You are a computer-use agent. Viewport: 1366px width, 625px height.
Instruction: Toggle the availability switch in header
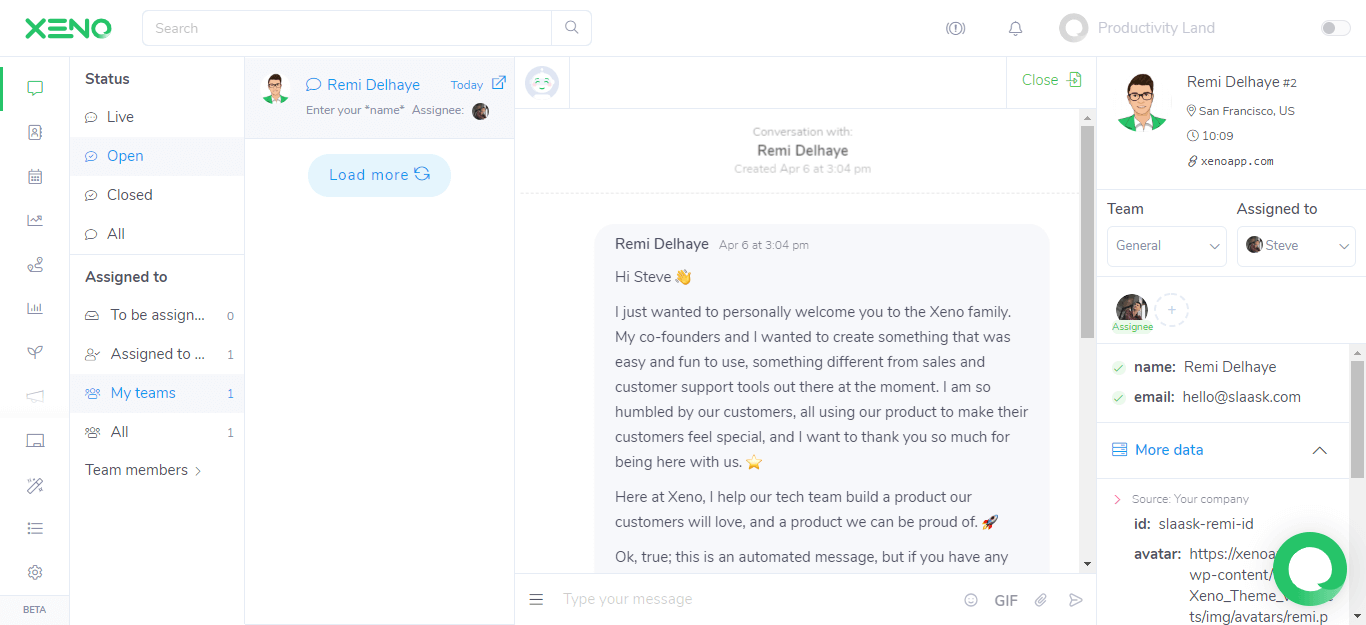[1335, 28]
